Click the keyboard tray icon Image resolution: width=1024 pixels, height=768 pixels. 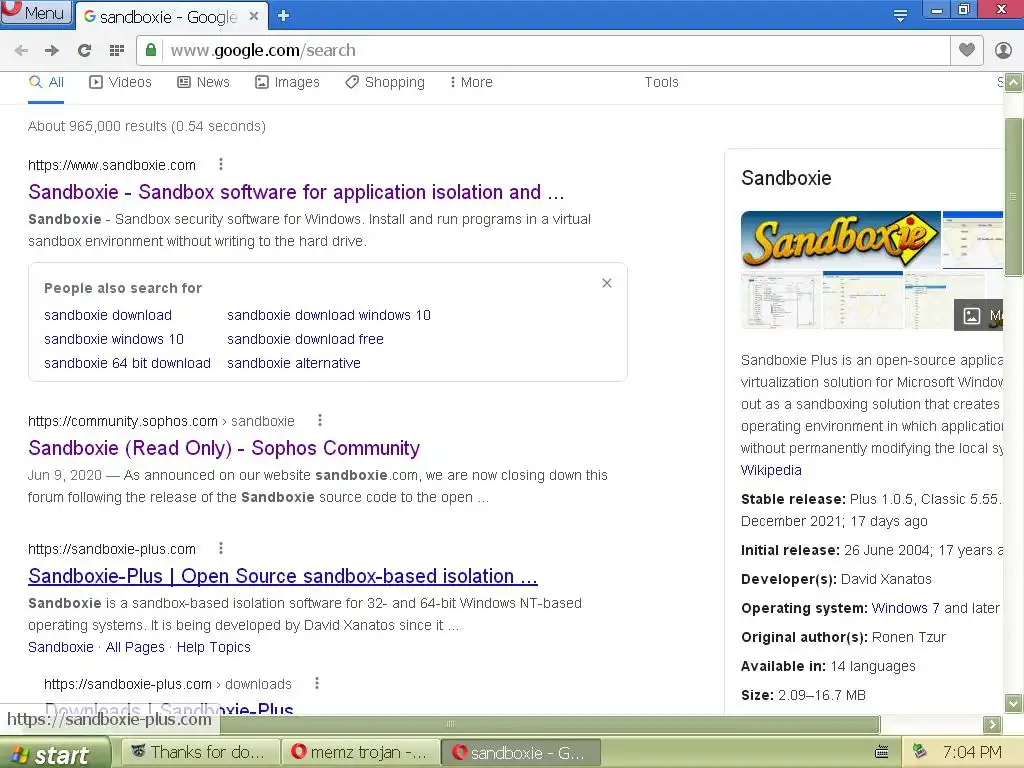881,752
